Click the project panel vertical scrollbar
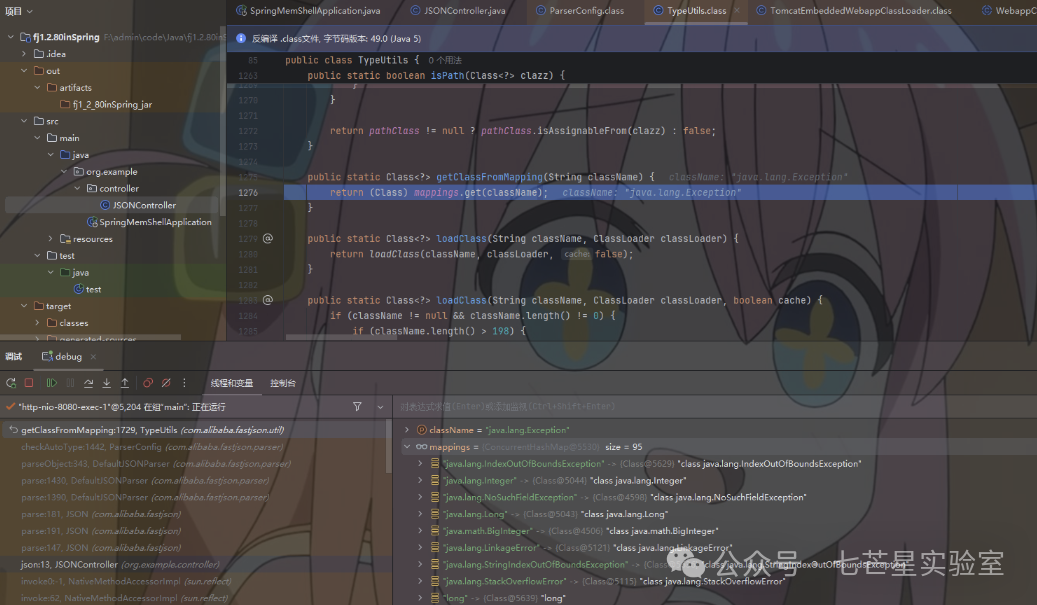Screen dimensions: 1037x605 222,150
